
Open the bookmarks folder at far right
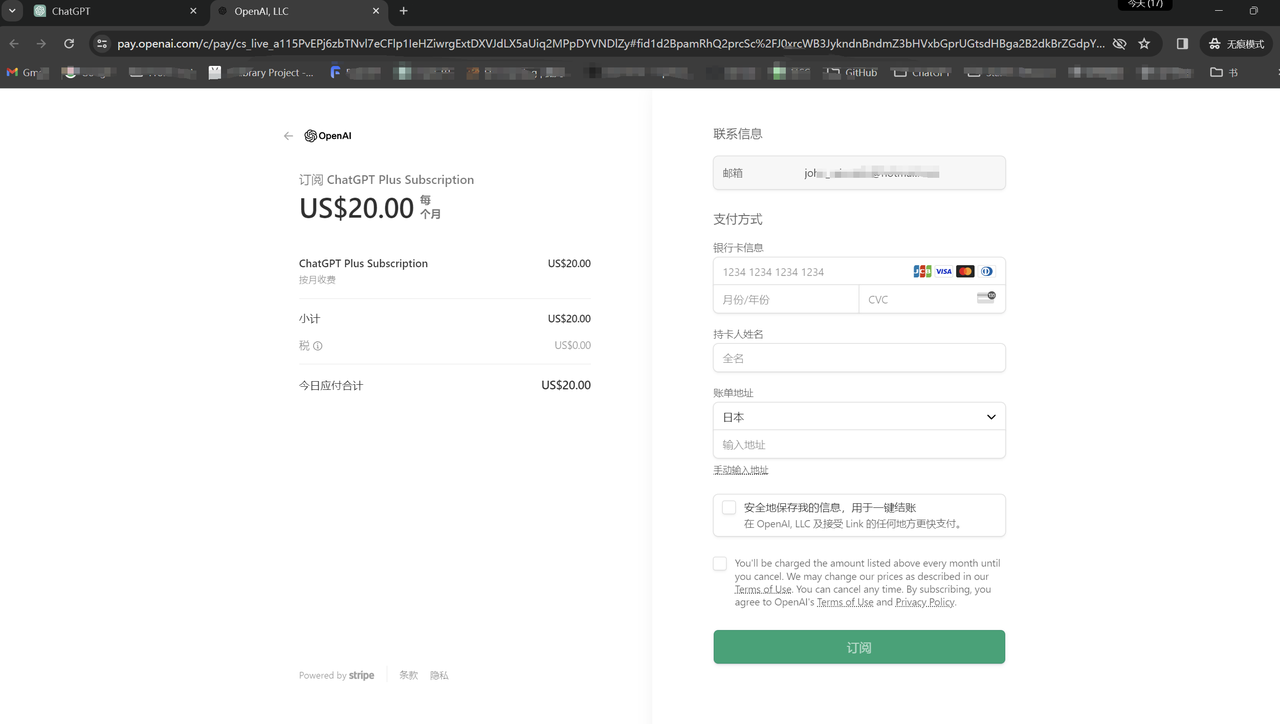(1224, 73)
